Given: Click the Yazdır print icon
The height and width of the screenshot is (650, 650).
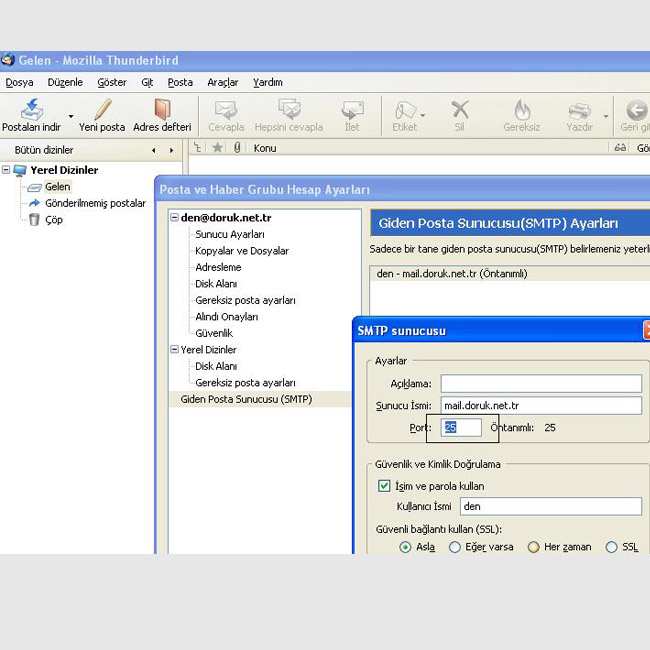Looking at the screenshot, I should pyautogui.click(x=580, y=110).
